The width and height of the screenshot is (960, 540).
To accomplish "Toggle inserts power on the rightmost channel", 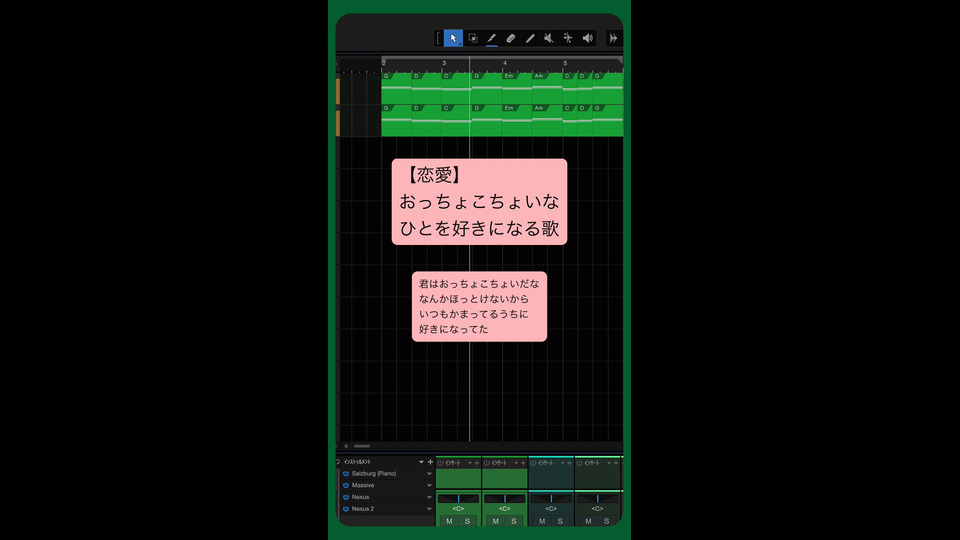I will [x=579, y=463].
